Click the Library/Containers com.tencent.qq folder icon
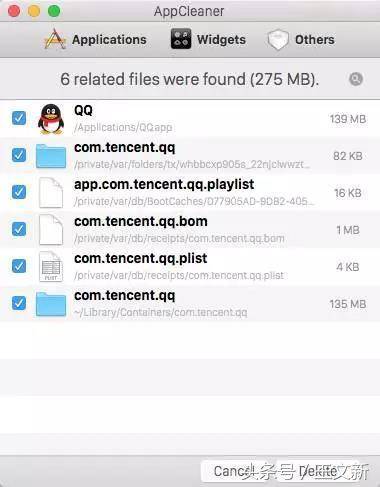The image size is (380, 487). (x=51, y=304)
